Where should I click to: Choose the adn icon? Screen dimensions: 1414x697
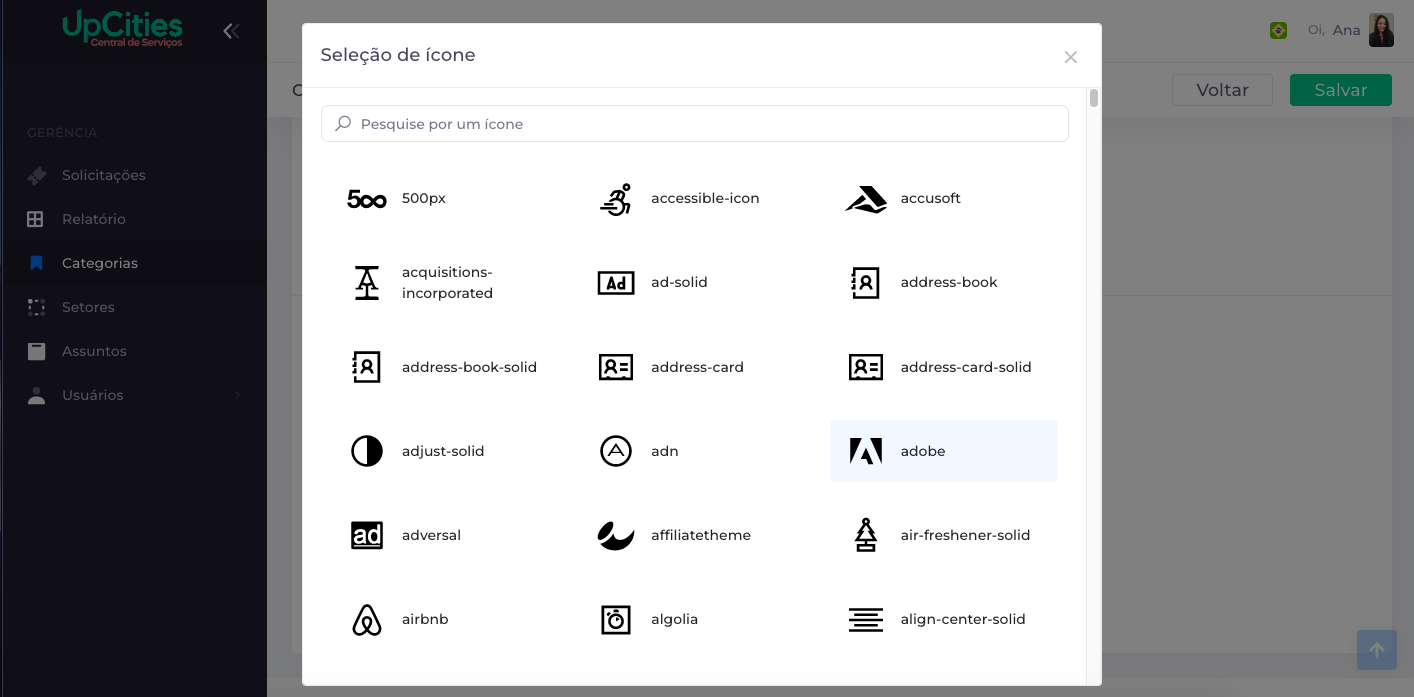click(616, 451)
